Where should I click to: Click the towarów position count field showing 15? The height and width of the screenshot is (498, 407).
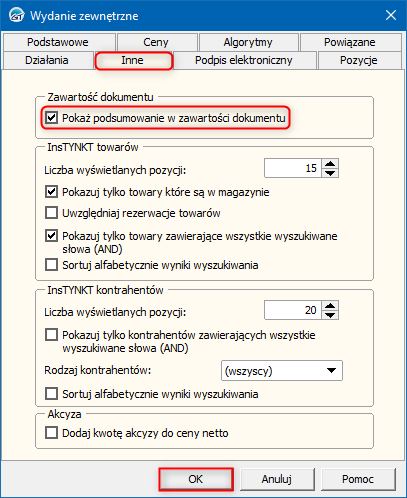pos(293,168)
